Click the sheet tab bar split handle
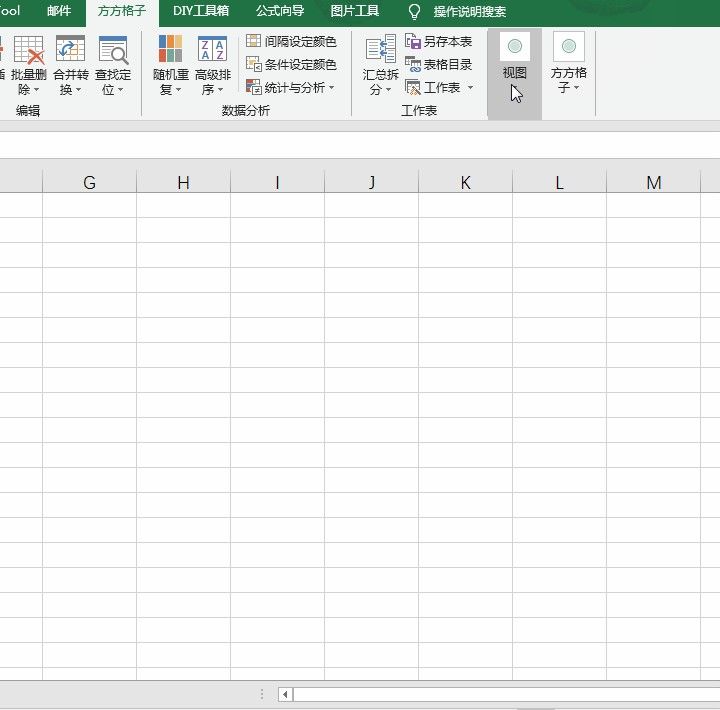This screenshot has height=710, width=720. 262,694
